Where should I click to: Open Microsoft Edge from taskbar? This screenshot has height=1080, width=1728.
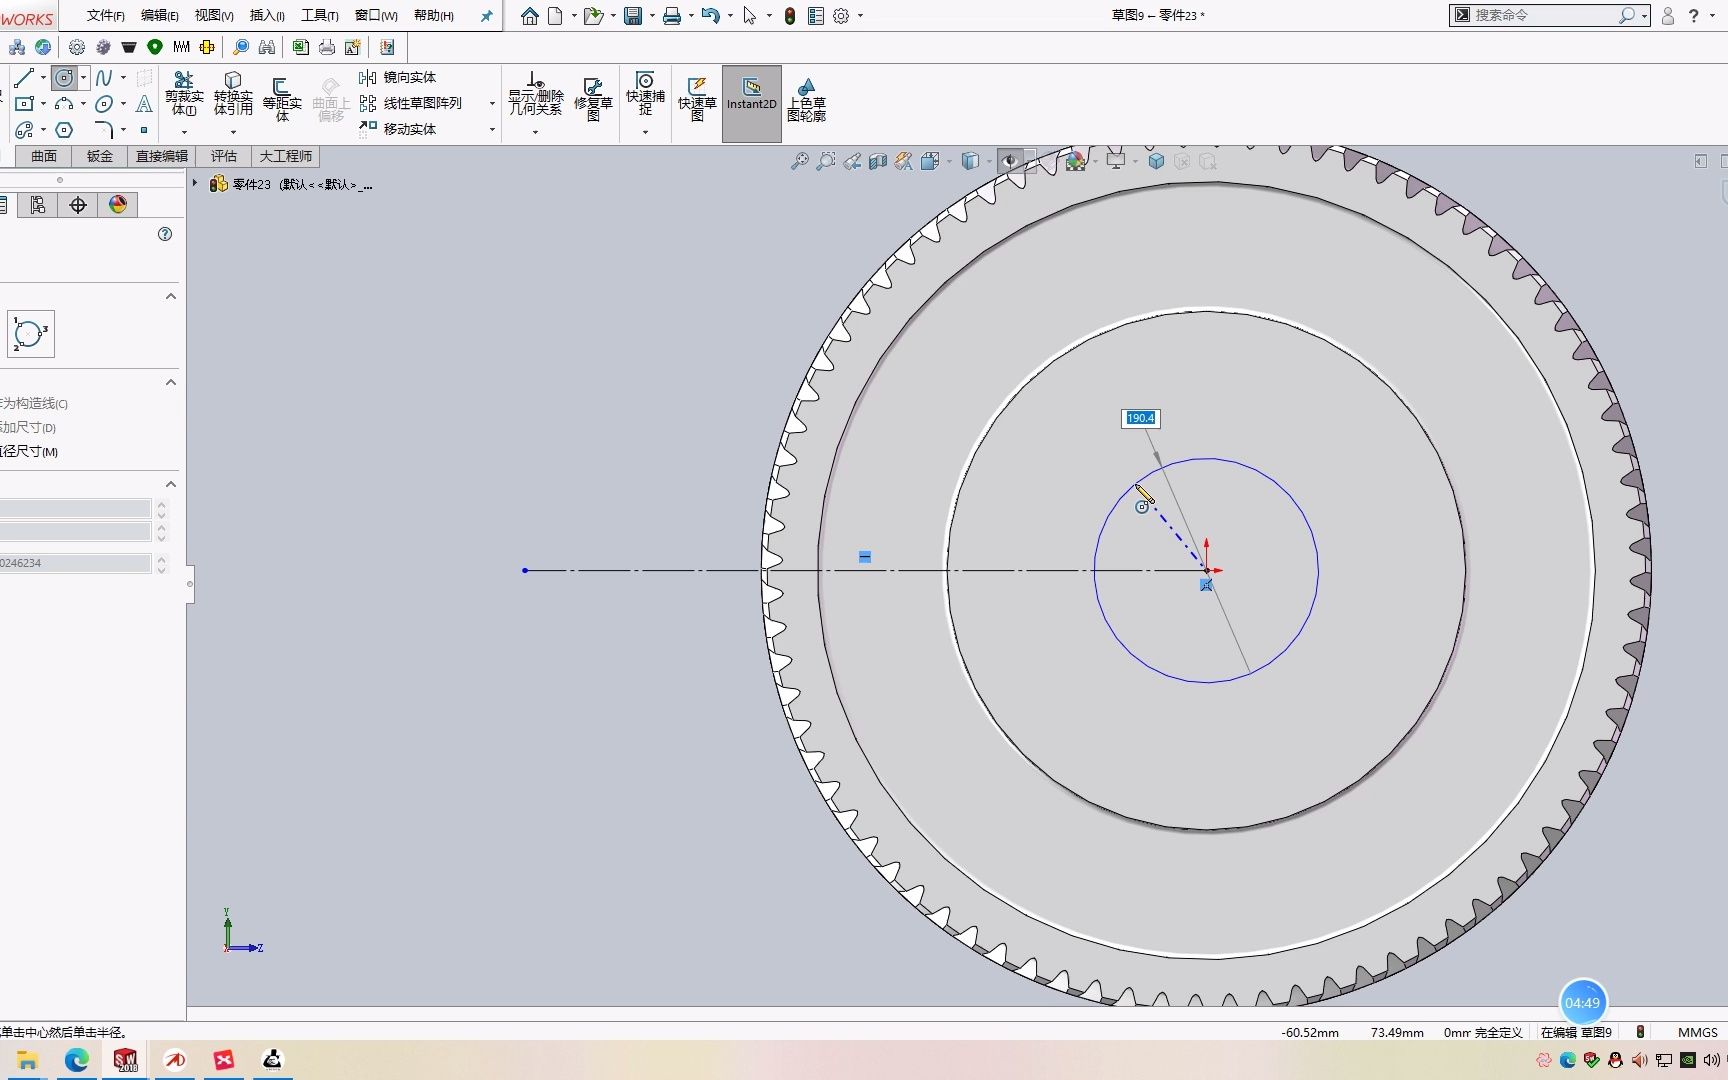pyautogui.click(x=76, y=1060)
